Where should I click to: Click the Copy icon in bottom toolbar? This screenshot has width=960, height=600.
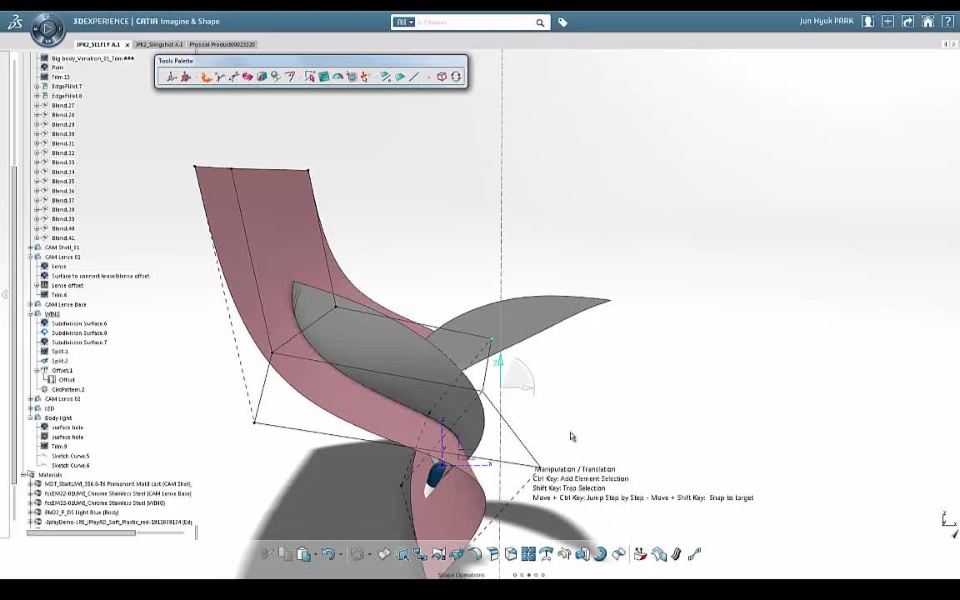click(285, 554)
